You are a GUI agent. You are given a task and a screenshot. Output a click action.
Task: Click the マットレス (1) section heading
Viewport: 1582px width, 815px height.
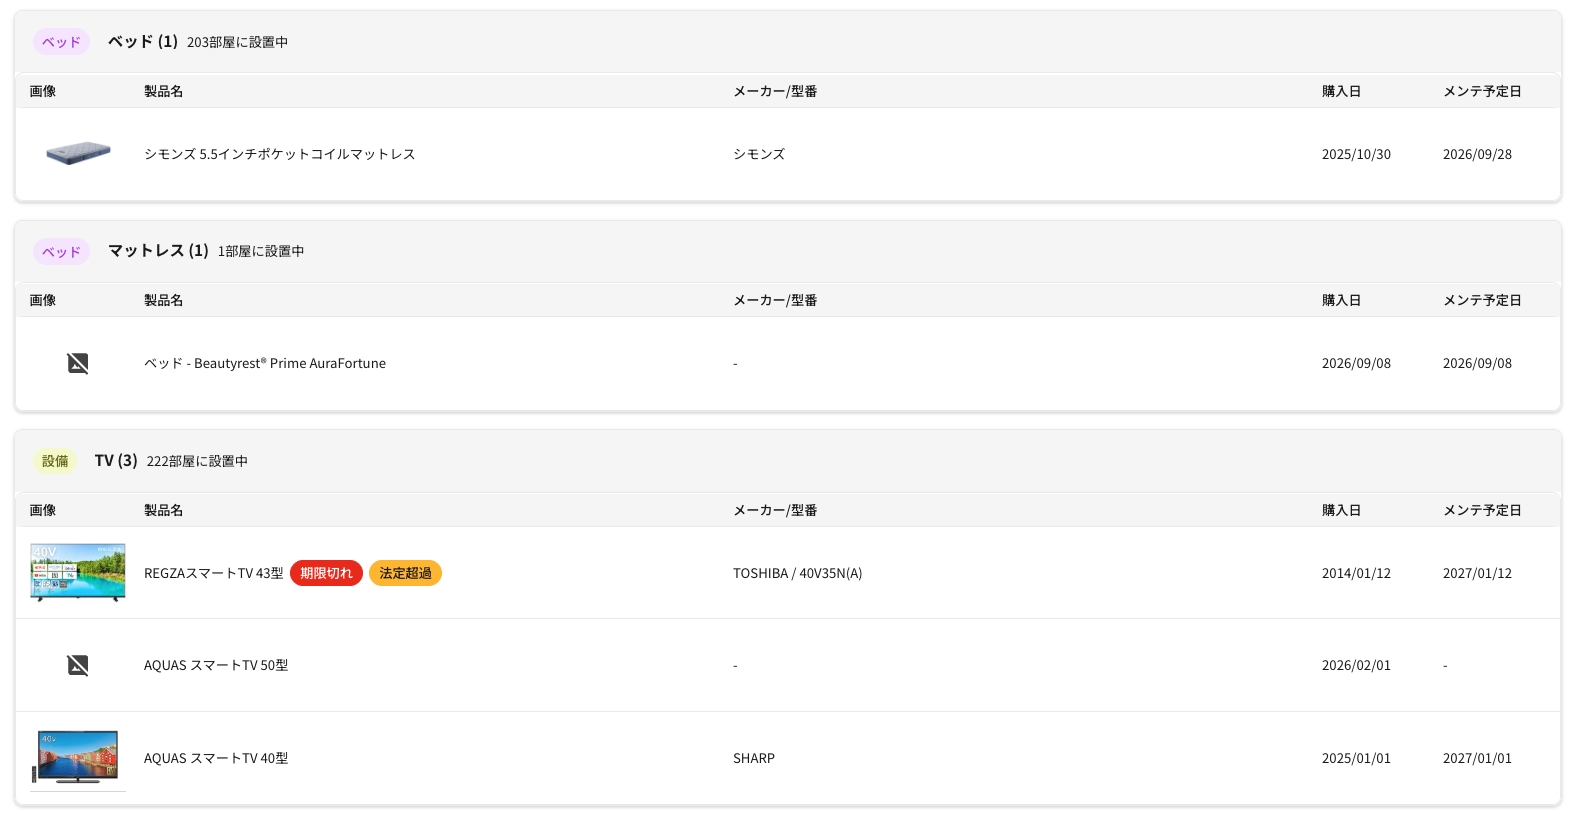158,250
